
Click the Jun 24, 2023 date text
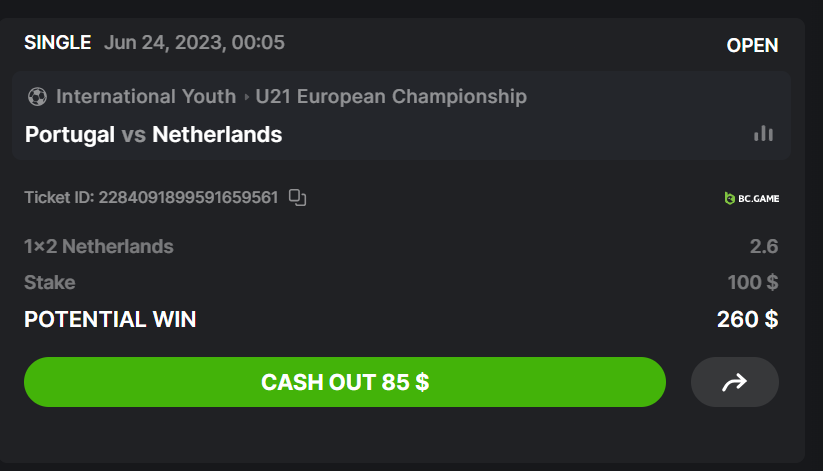coord(194,43)
